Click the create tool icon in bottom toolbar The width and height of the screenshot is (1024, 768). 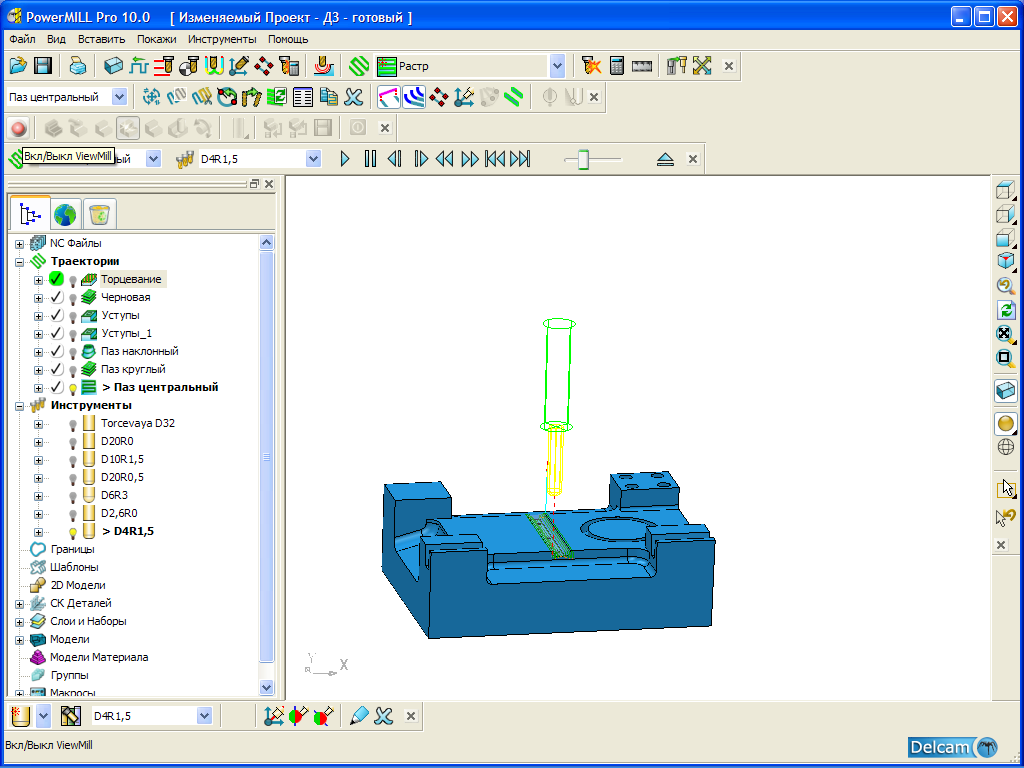coord(22,716)
